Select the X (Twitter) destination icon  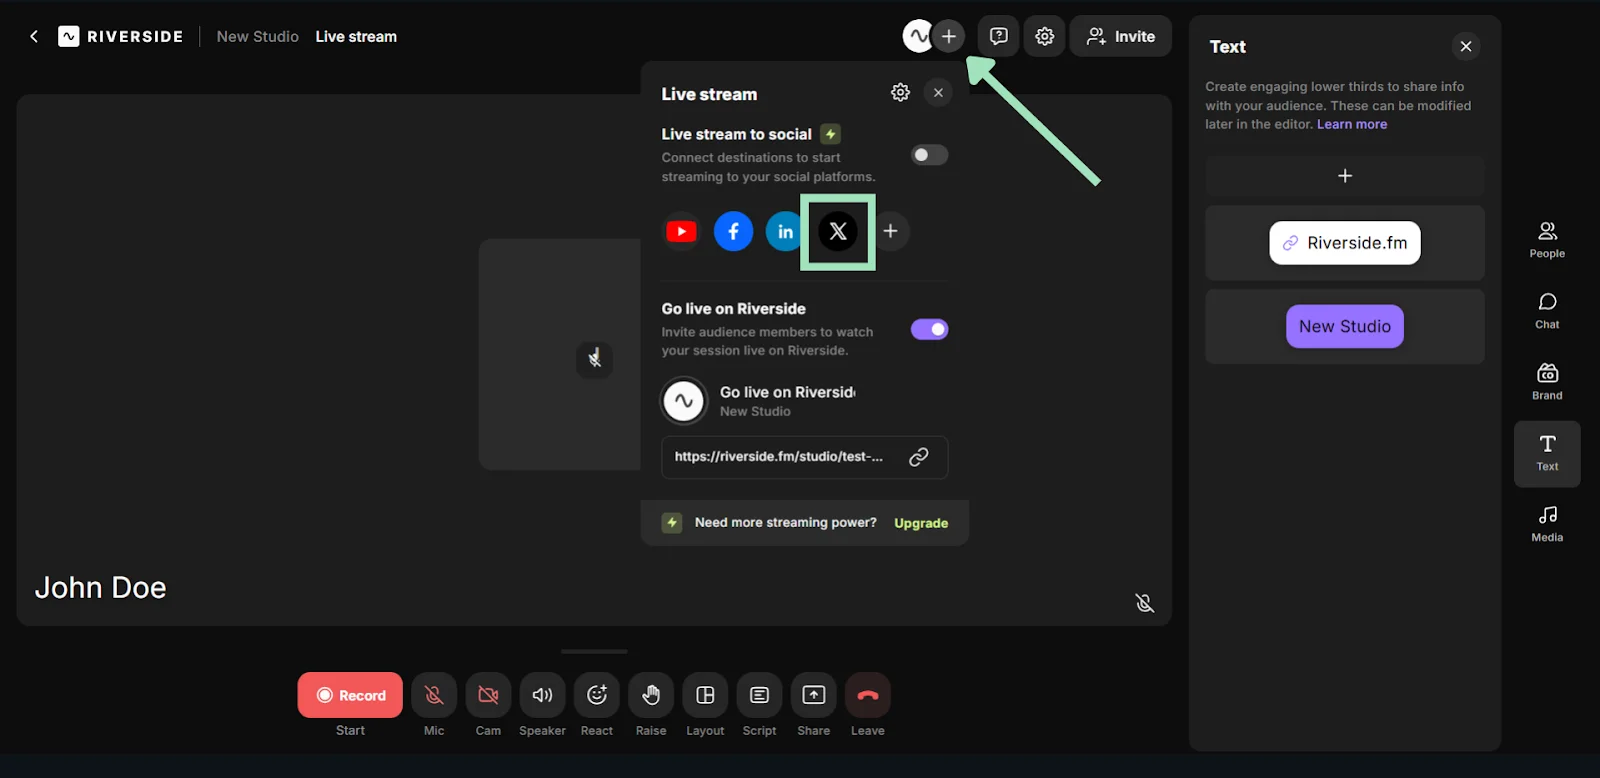[838, 232]
